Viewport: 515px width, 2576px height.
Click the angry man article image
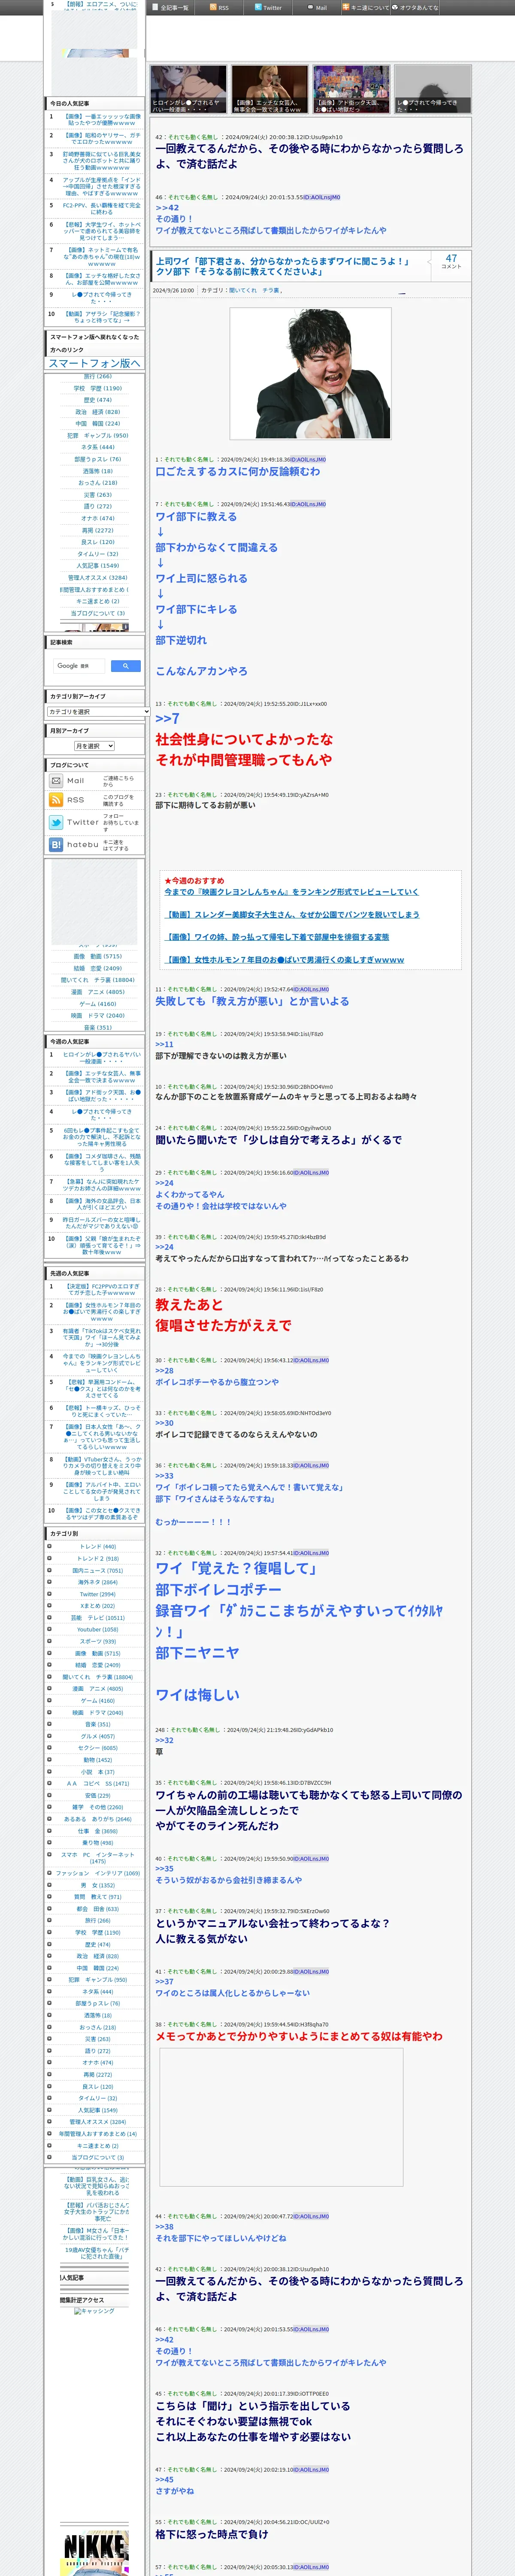point(310,374)
